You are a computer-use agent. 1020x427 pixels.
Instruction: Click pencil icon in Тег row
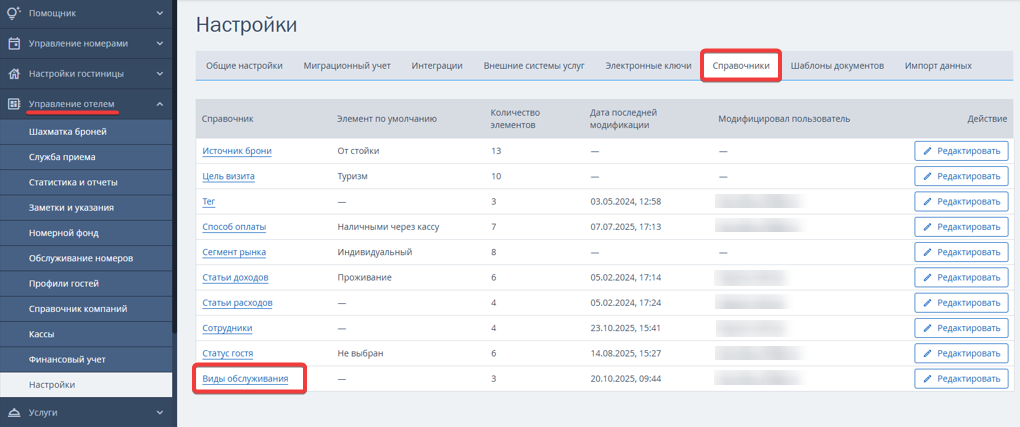(928, 202)
